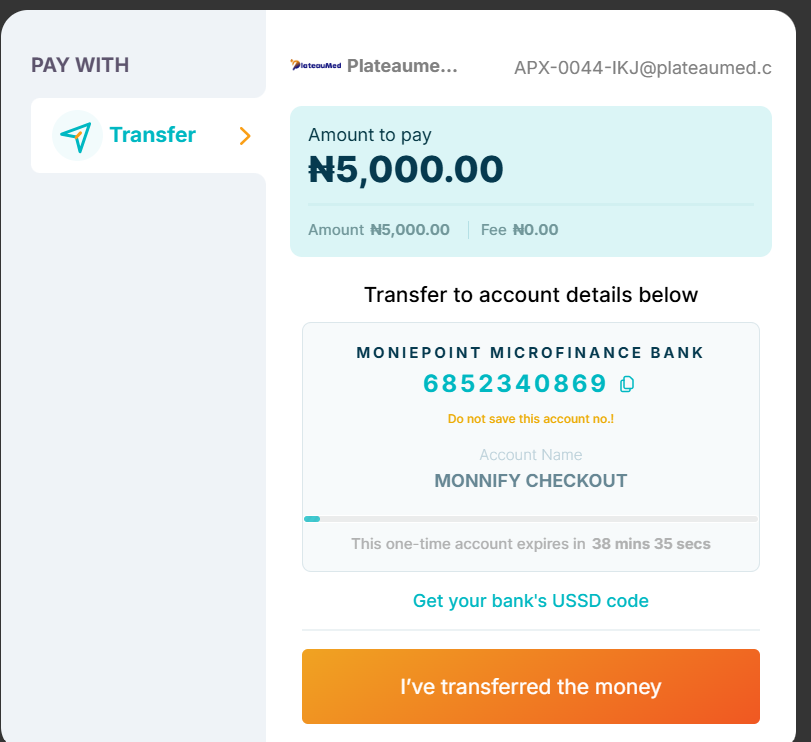Click "I've transferred the money" button
This screenshot has height=742, width=811.
[x=531, y=686]
